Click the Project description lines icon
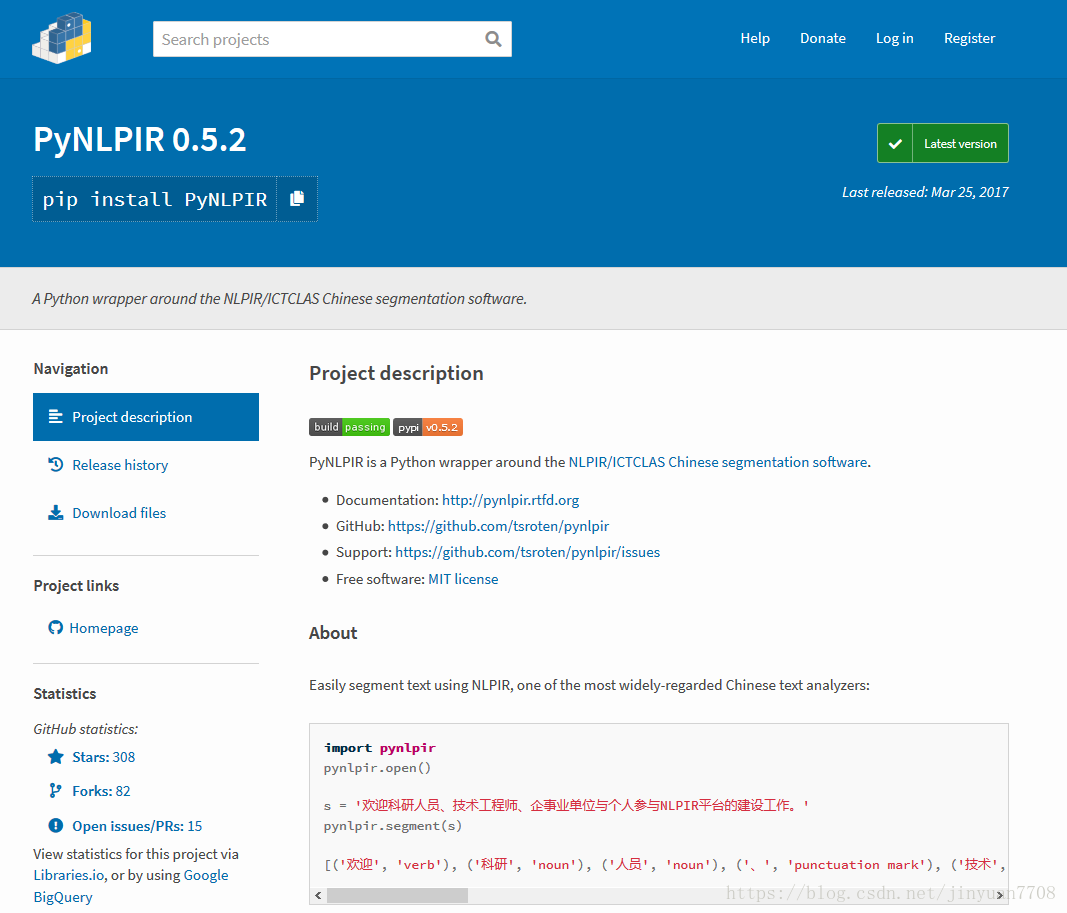 [x=56, y=416]
